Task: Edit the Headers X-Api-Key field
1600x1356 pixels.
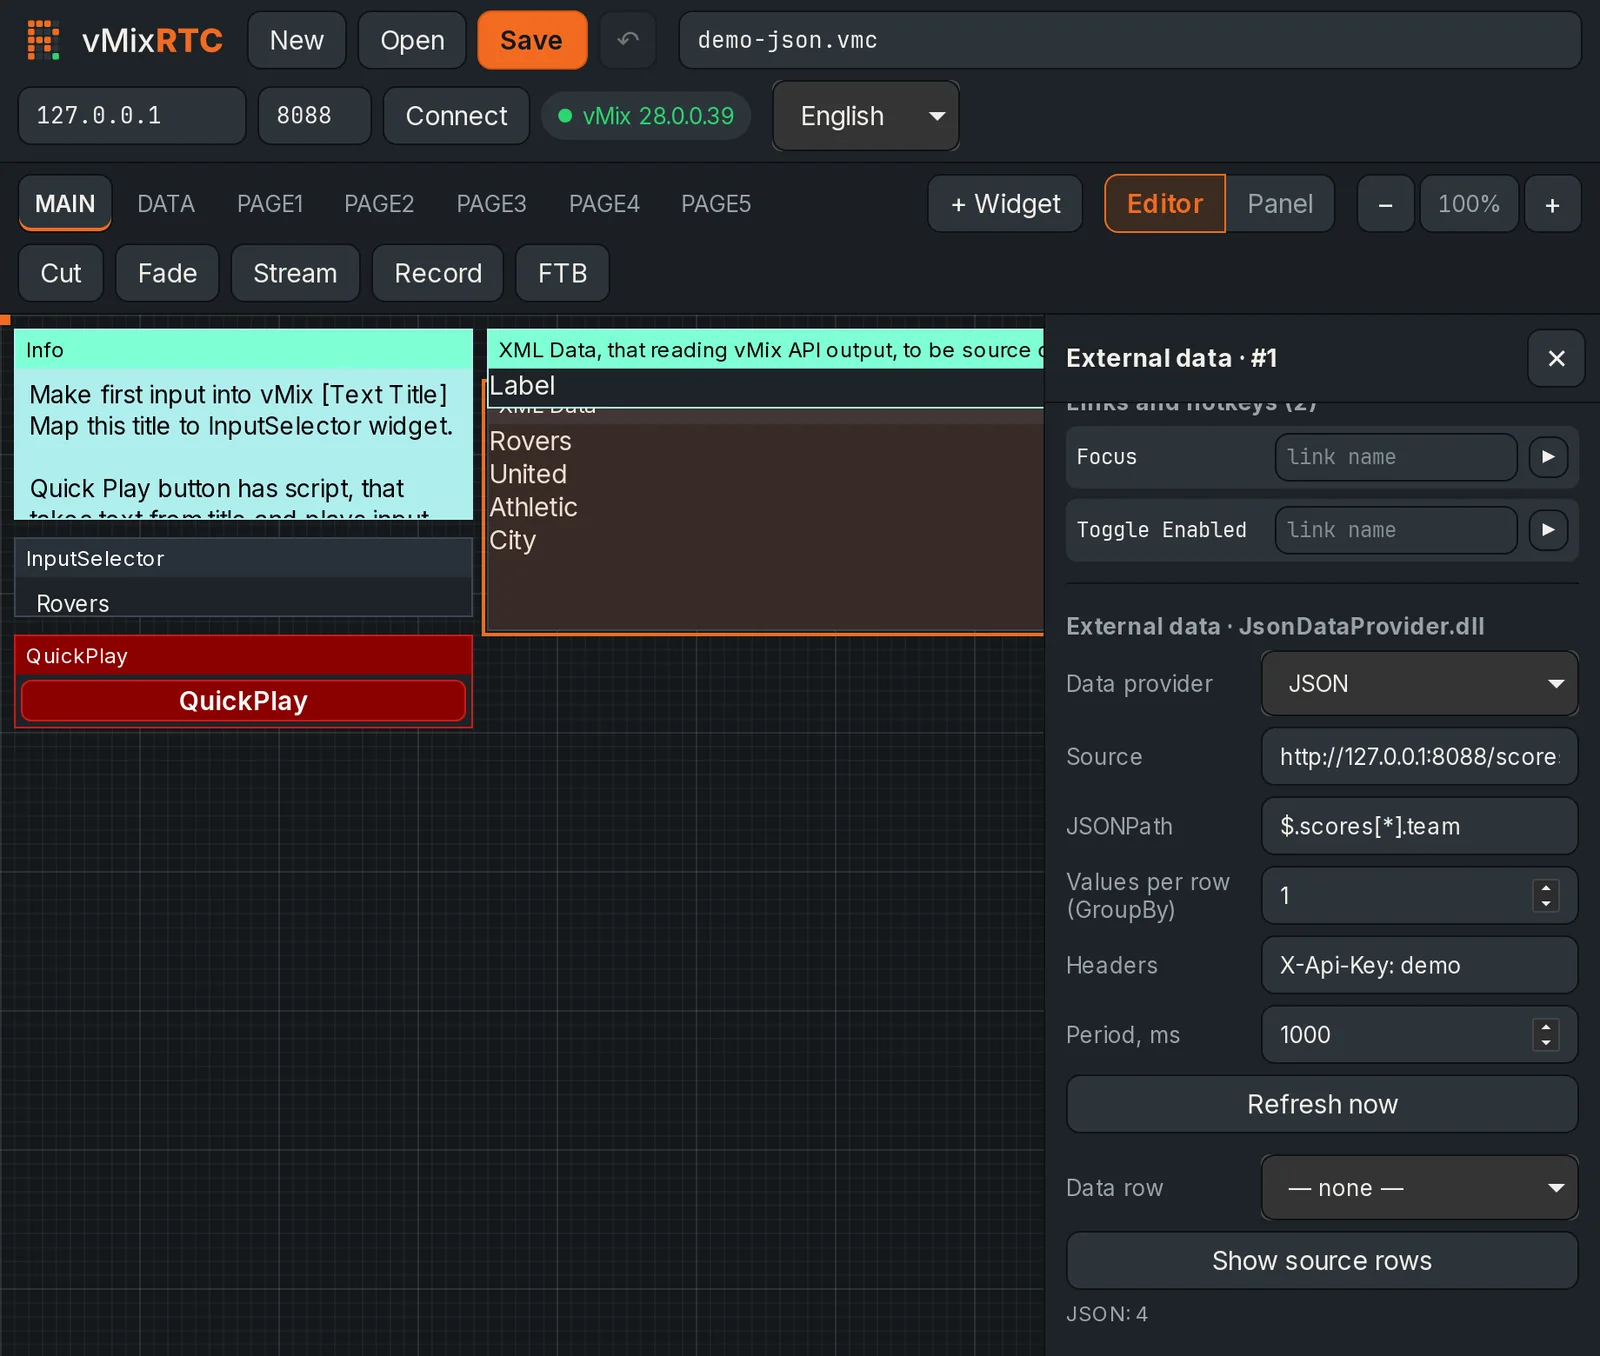Action: (x=1419, y=965)
